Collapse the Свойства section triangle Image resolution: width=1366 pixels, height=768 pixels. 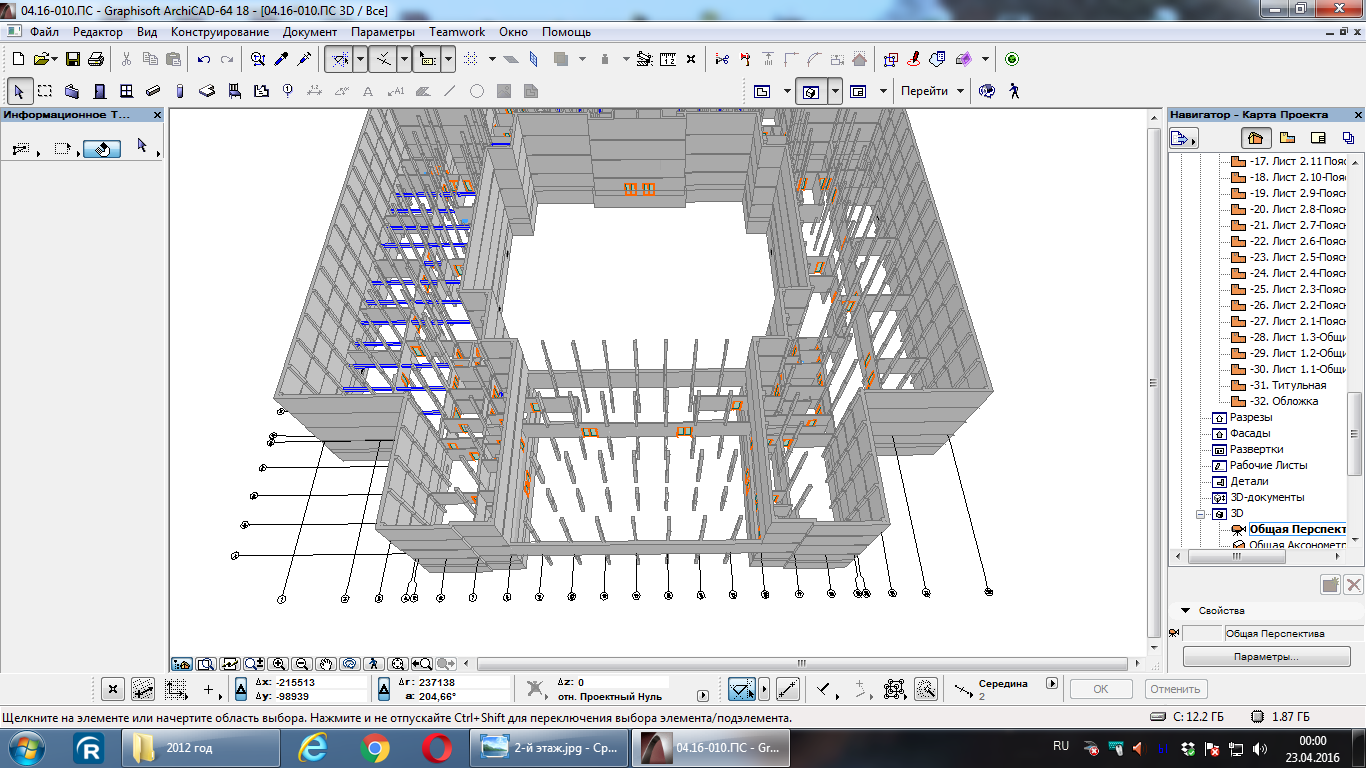(x=1186, y=610)
